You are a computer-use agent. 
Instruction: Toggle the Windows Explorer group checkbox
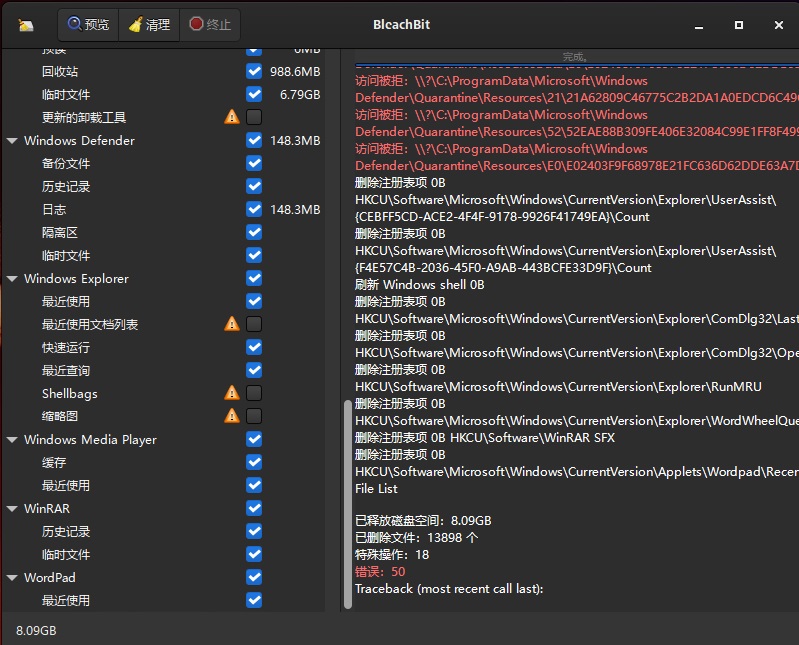pos(254,278)
